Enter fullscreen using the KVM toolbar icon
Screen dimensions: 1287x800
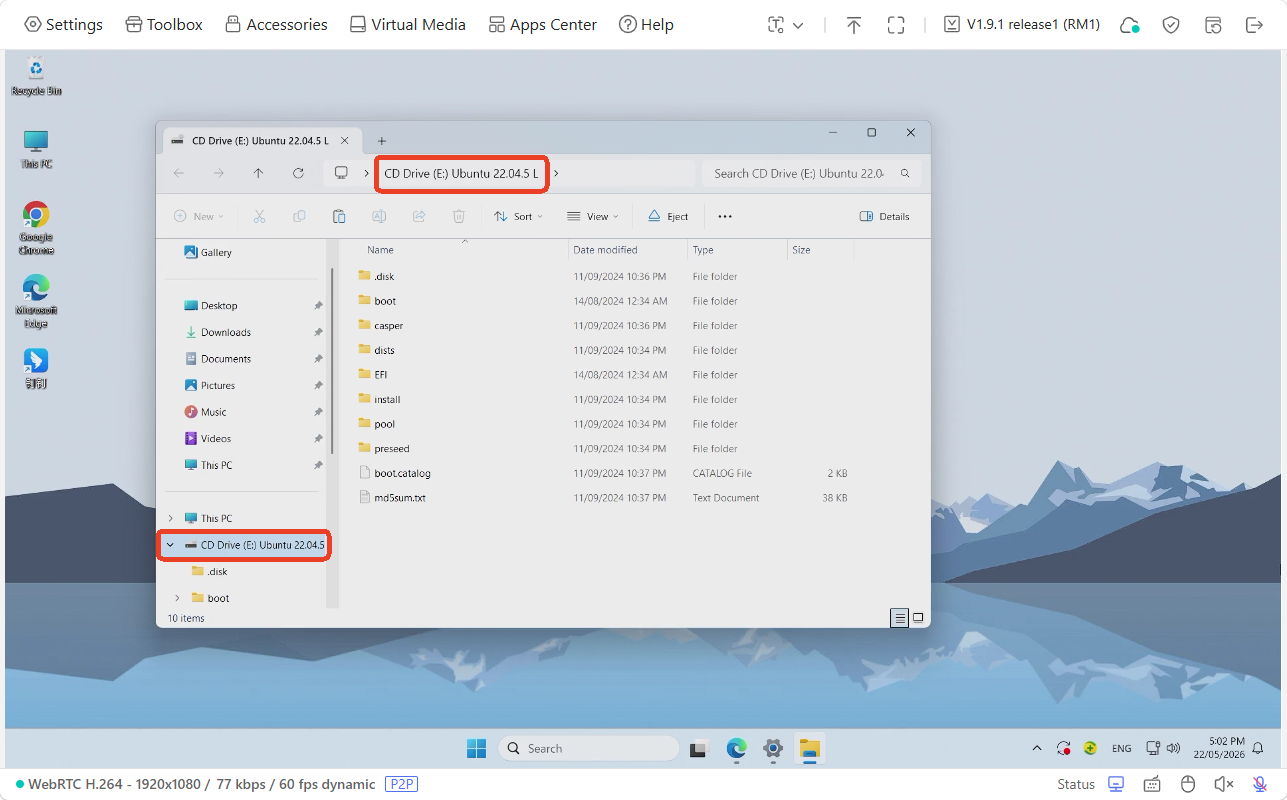coord(896,25)
